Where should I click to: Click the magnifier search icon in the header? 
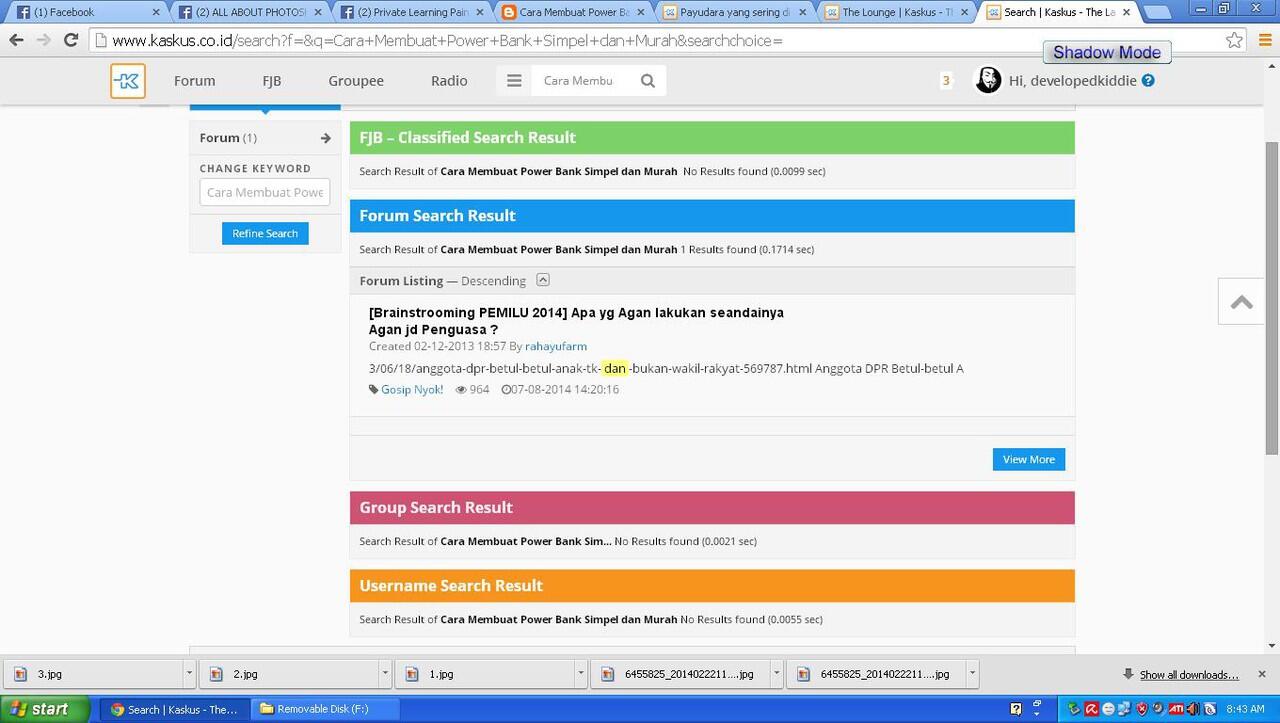648,81
